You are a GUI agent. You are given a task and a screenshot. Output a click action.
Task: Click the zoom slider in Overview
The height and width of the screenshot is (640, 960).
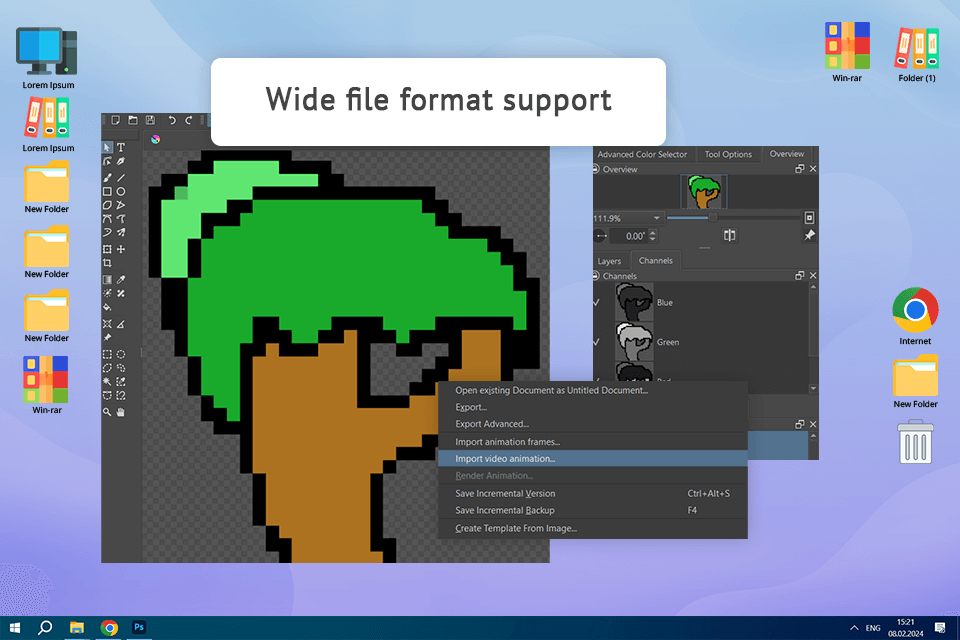[733, 217]
